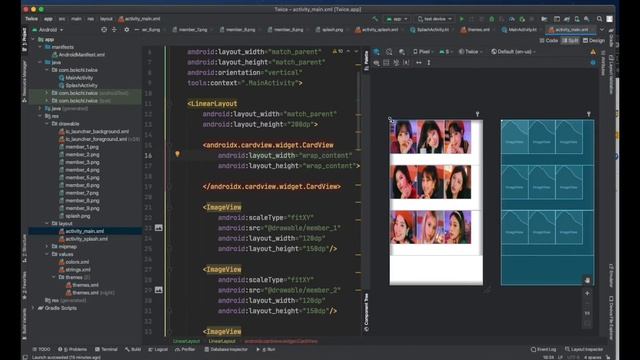
Task: Open the Palette side tab
Action: point(366,60)
